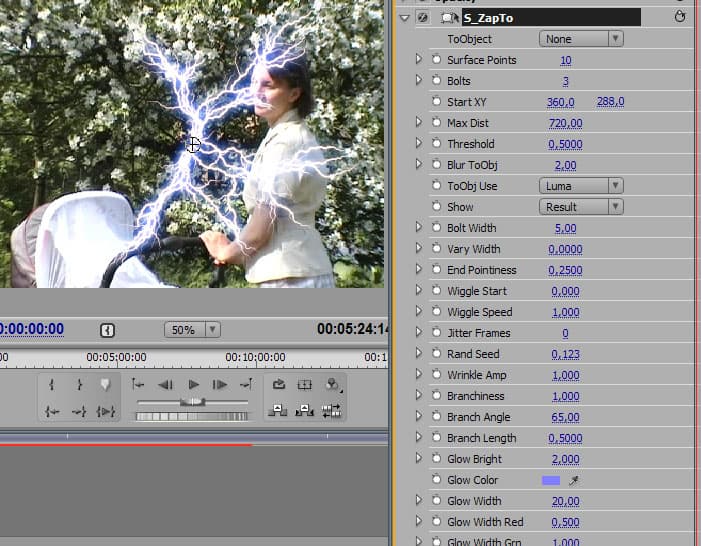Expand the Bolts property

418,80
